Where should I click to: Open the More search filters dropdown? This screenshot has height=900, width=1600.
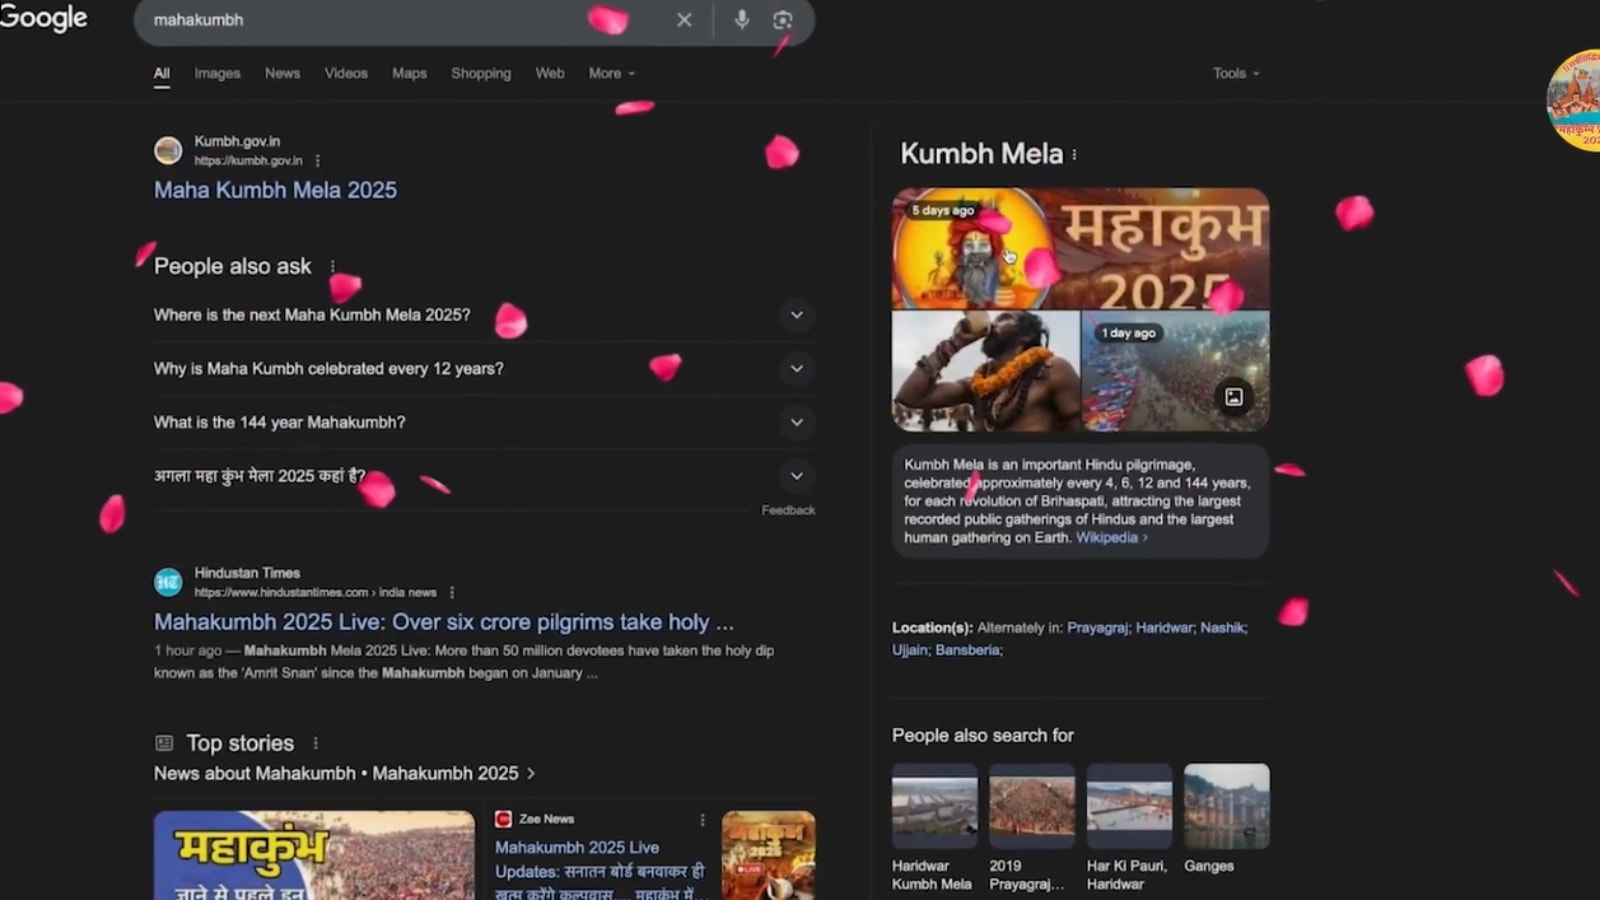point(611,74)
